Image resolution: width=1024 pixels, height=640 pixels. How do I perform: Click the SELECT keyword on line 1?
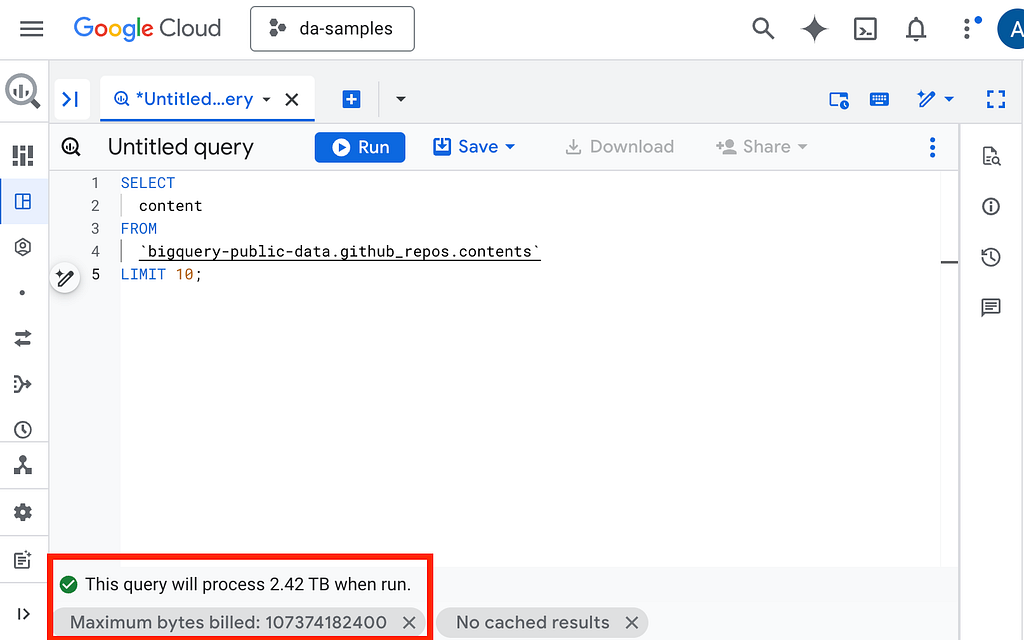coord(148,183)
